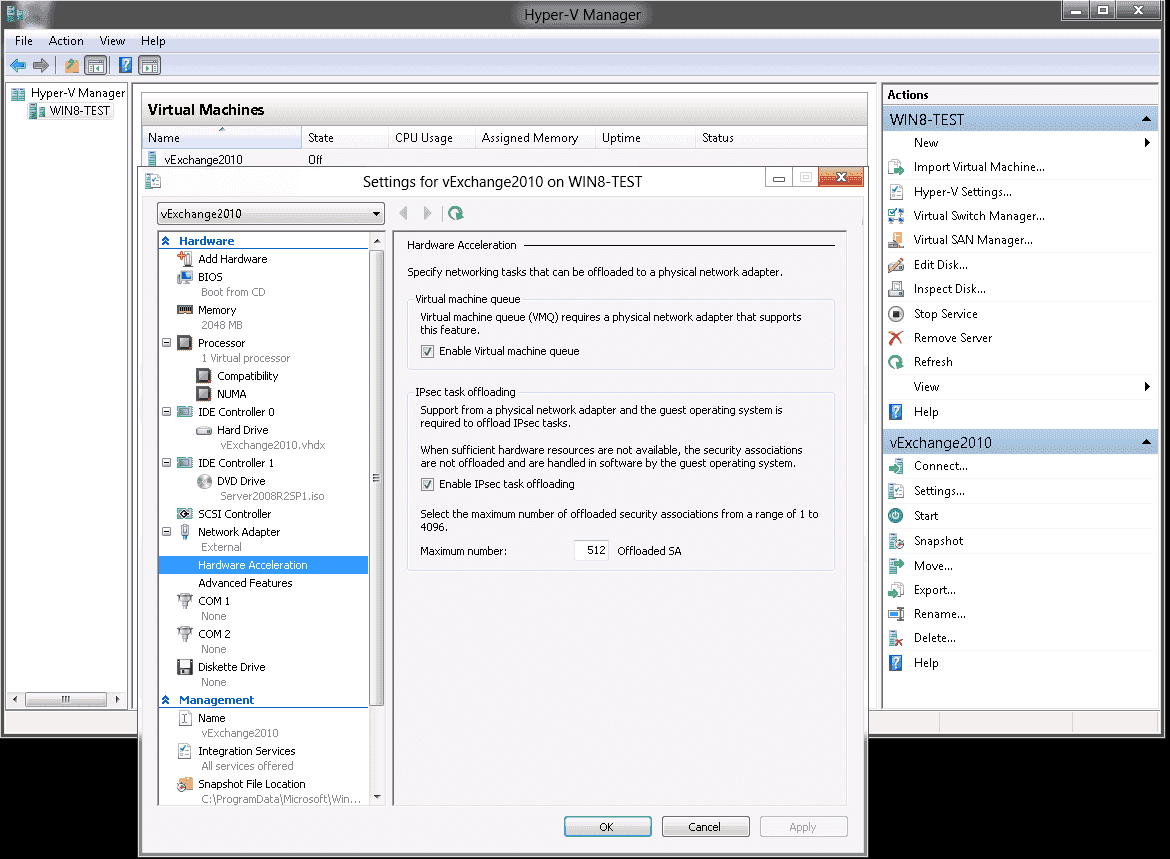
Task: Collapse the WIN8-TEST actions section
Action: pyautogui.click(x=1146, y=119)
